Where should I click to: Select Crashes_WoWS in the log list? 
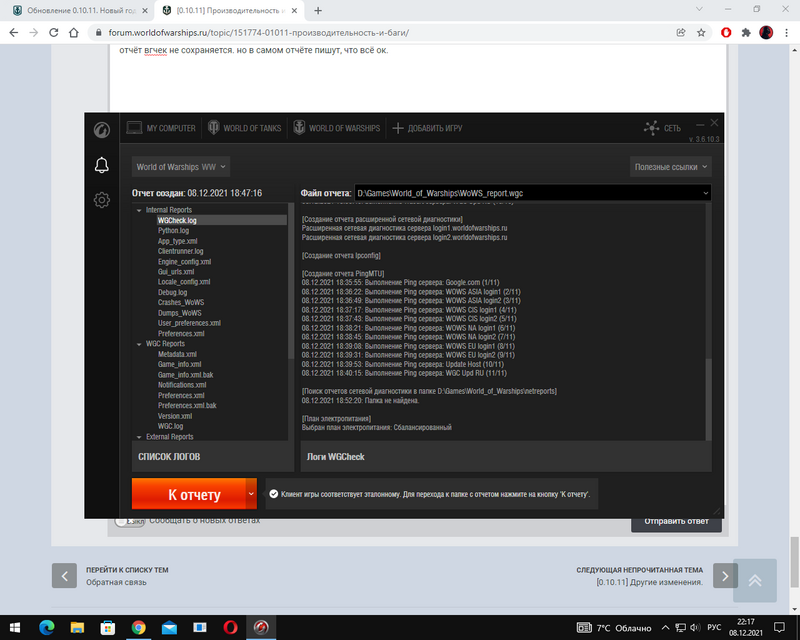[x=181, y=302]
